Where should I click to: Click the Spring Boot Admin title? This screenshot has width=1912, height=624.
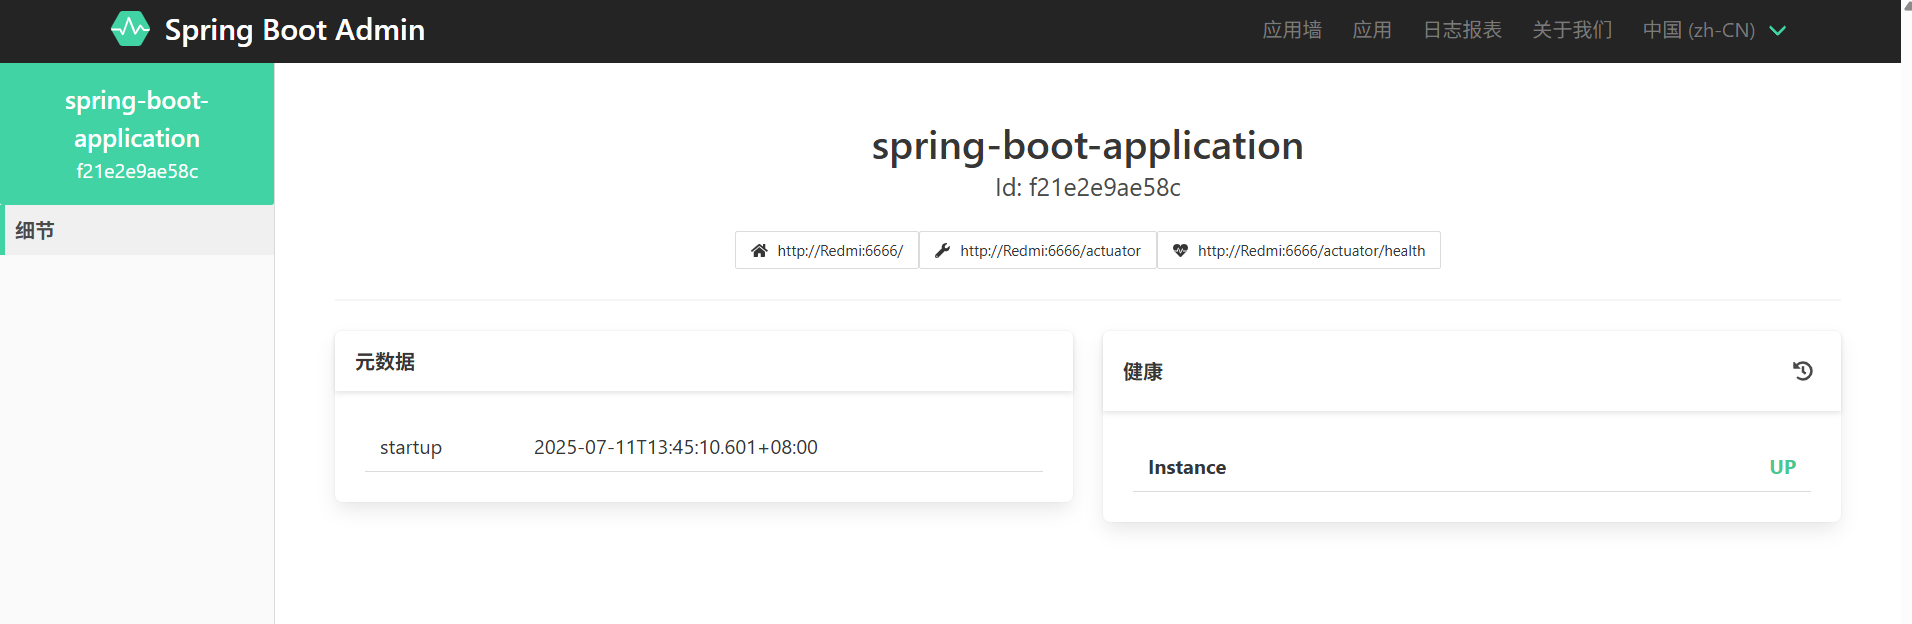(294, 30)
